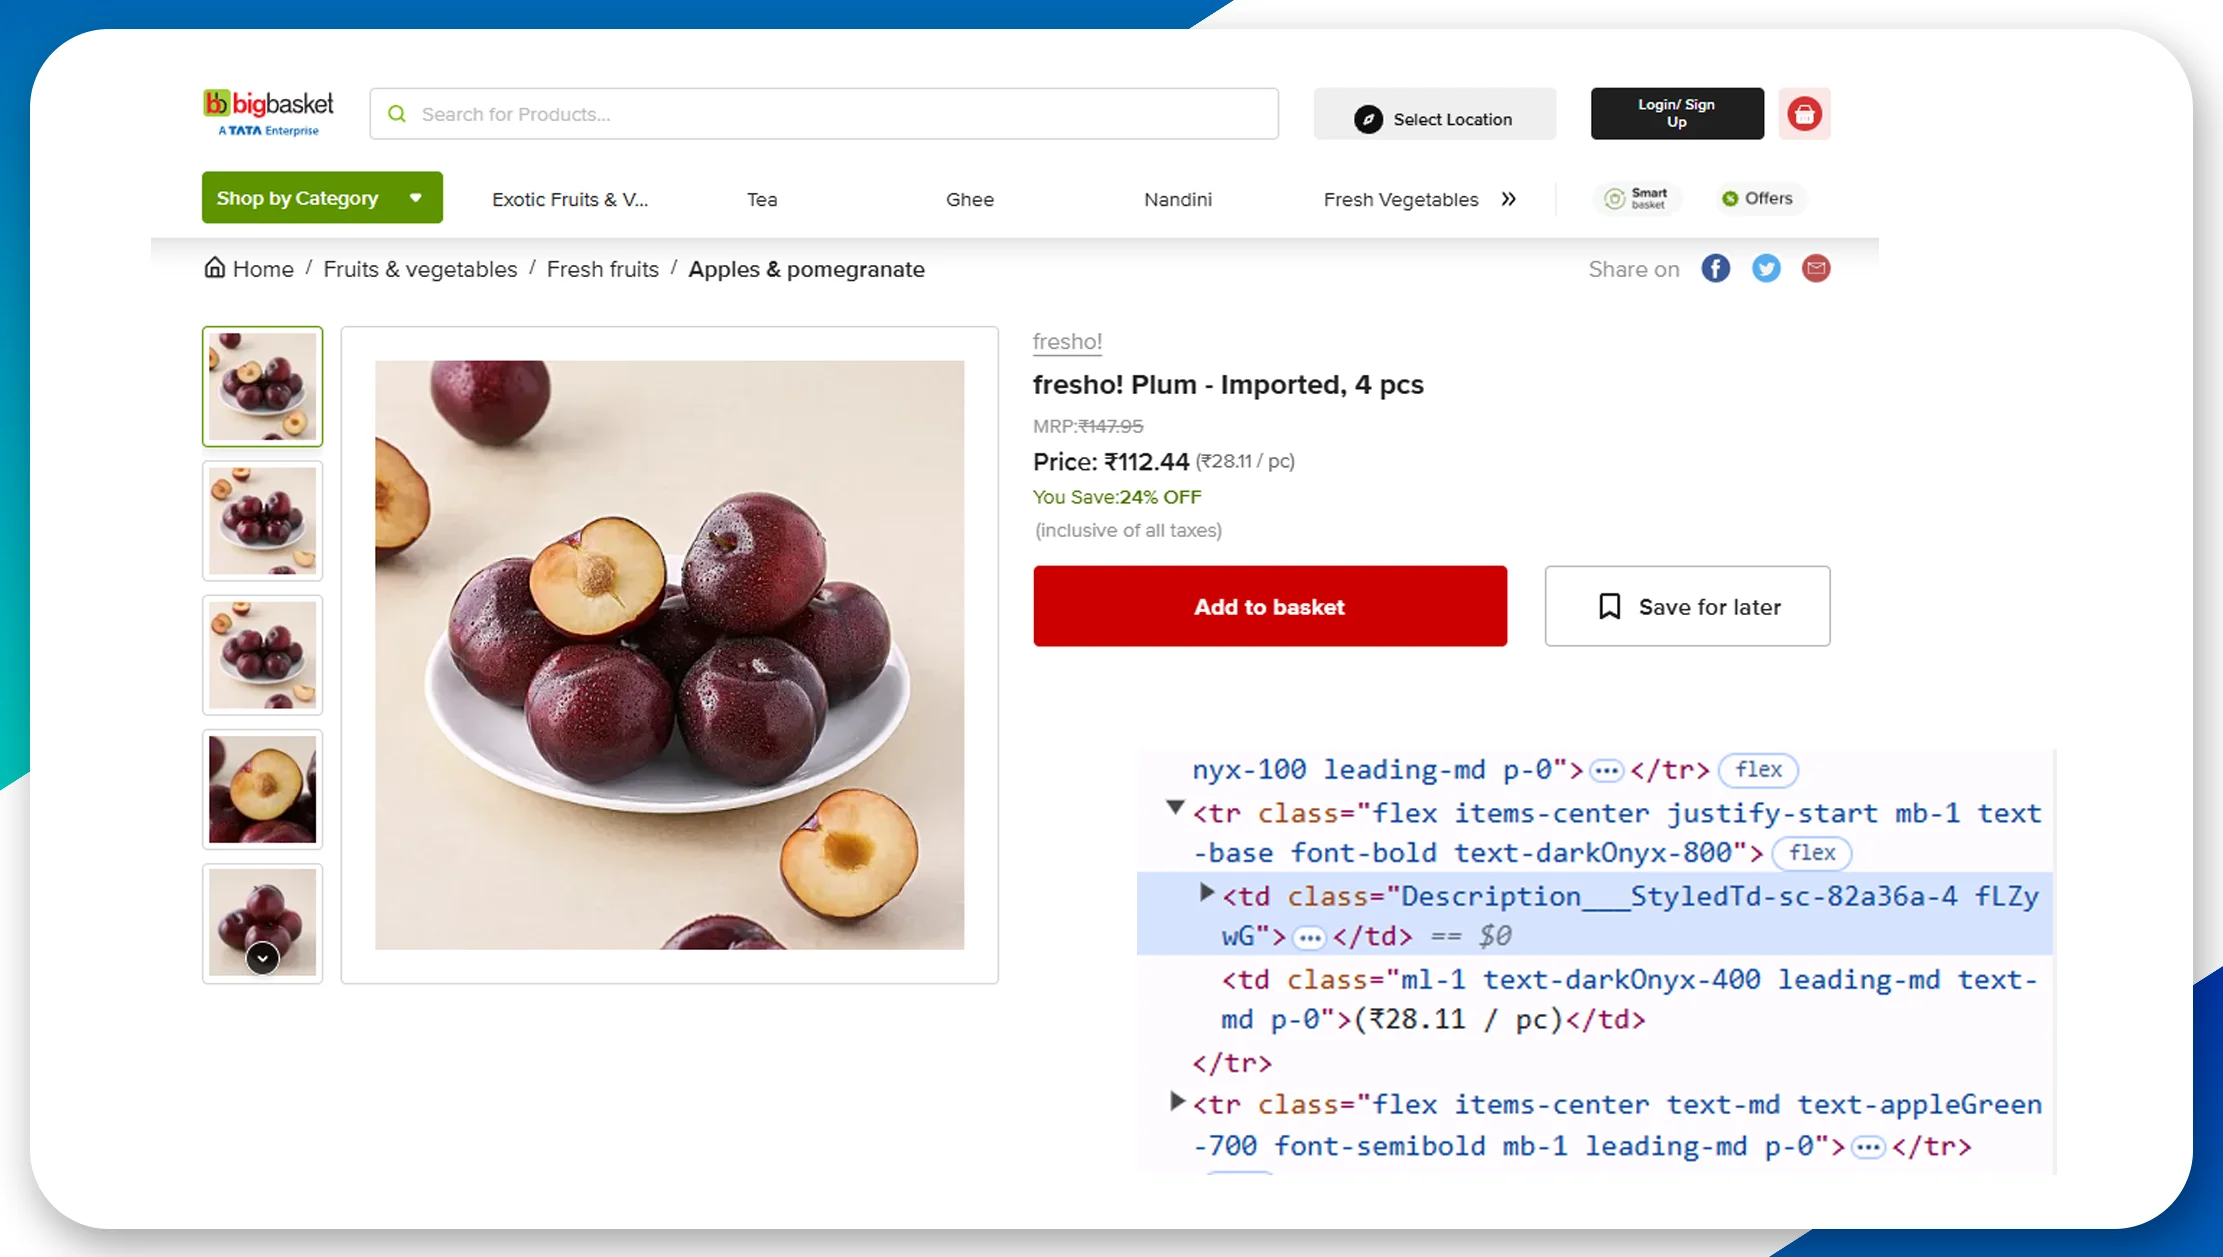The width and height of the screenshot is (2223, 1257).
Task: Expand the Shop by Category dropdown
Action: (322, 198)
